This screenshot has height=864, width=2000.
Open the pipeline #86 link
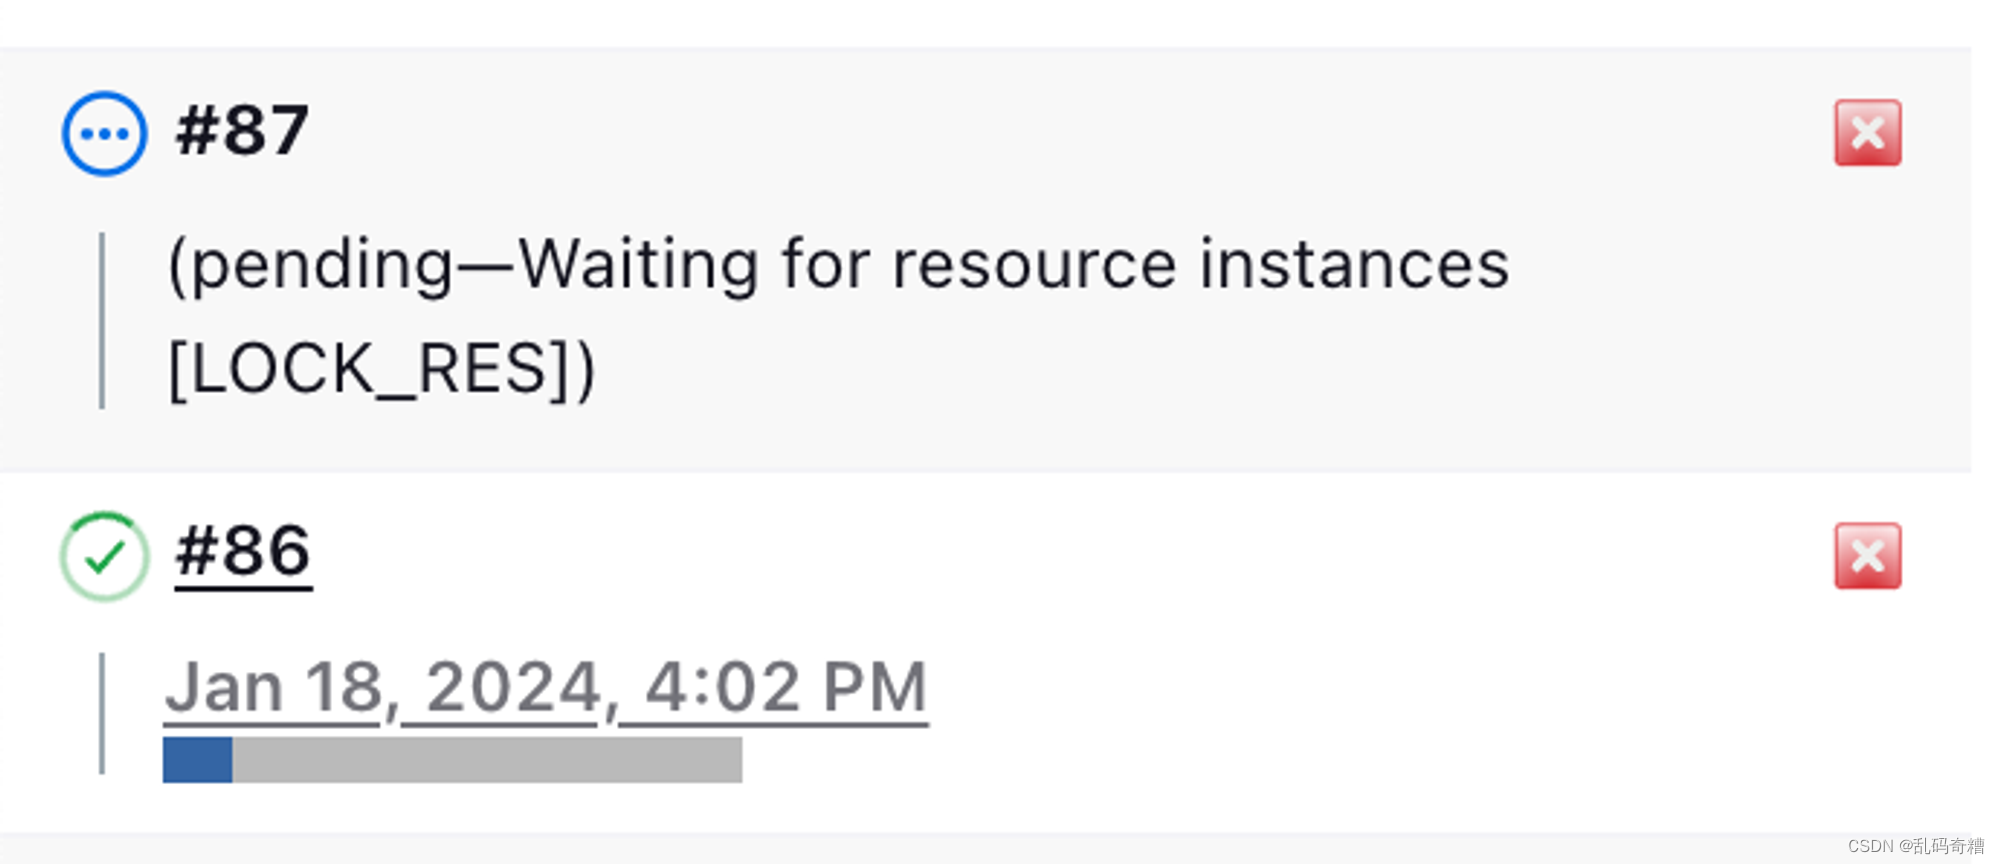[x=242, y=551]
